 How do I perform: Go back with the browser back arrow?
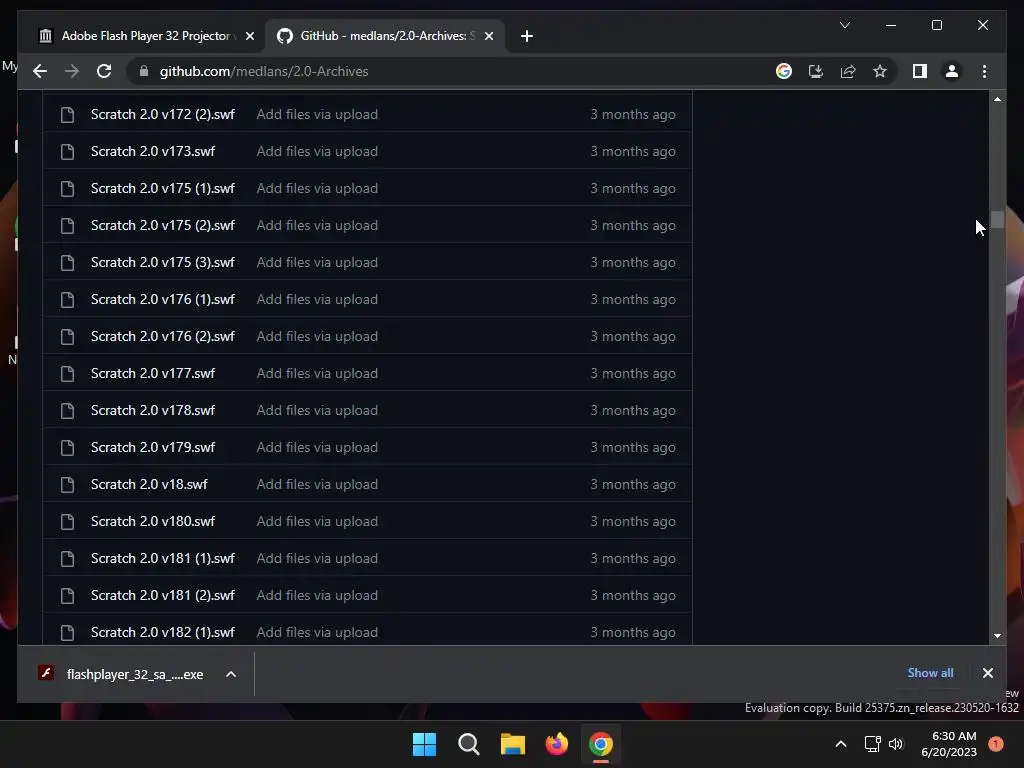(40, 71)
